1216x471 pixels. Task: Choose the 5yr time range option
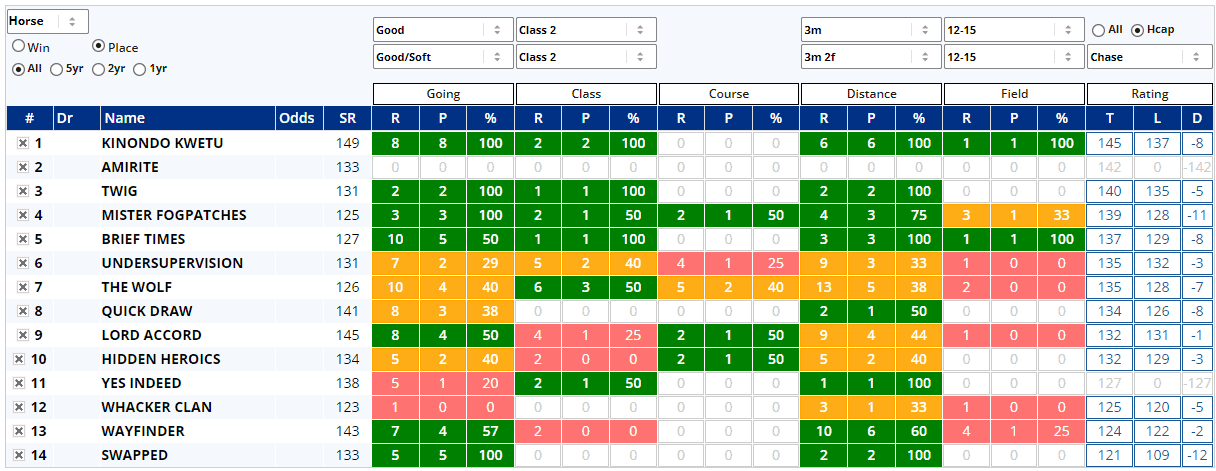coord(56,69)
